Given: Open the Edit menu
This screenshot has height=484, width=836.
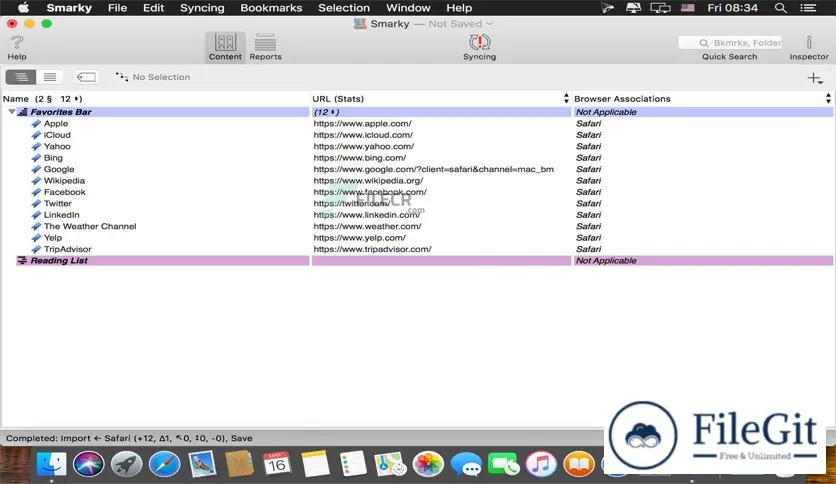Looking at the screenshot, I should coord(154,8).
